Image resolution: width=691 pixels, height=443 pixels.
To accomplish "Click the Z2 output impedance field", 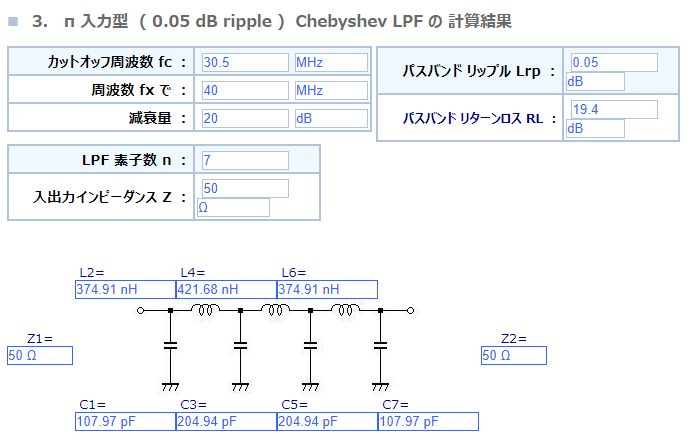I will [x=514, y=355].
